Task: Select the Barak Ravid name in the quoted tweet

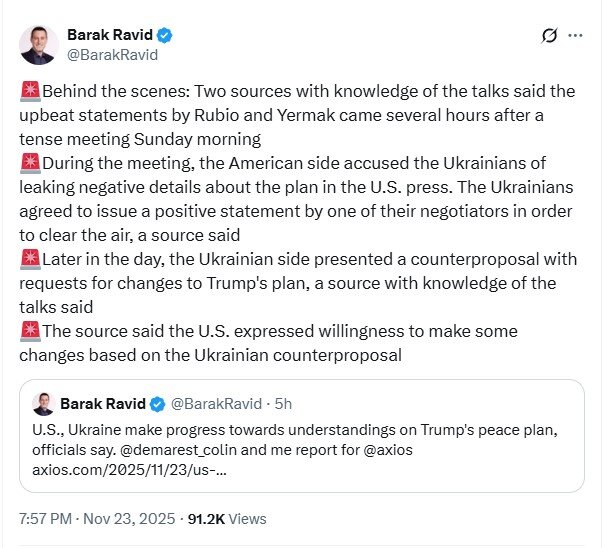Action: [x=103, y=404]
